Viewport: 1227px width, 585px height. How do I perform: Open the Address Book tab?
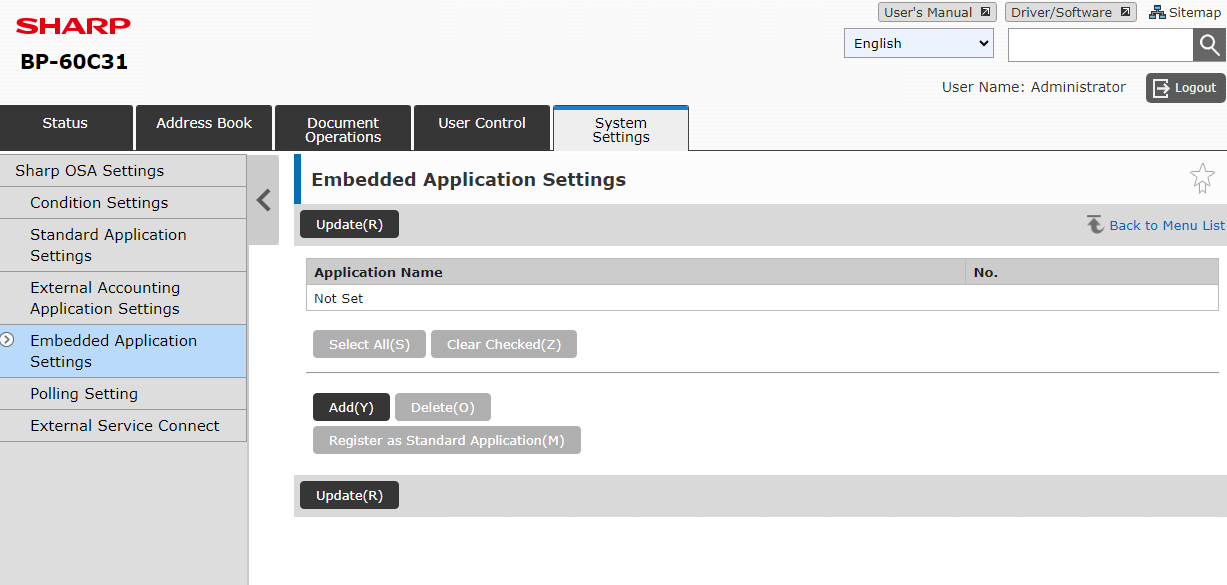204,124
